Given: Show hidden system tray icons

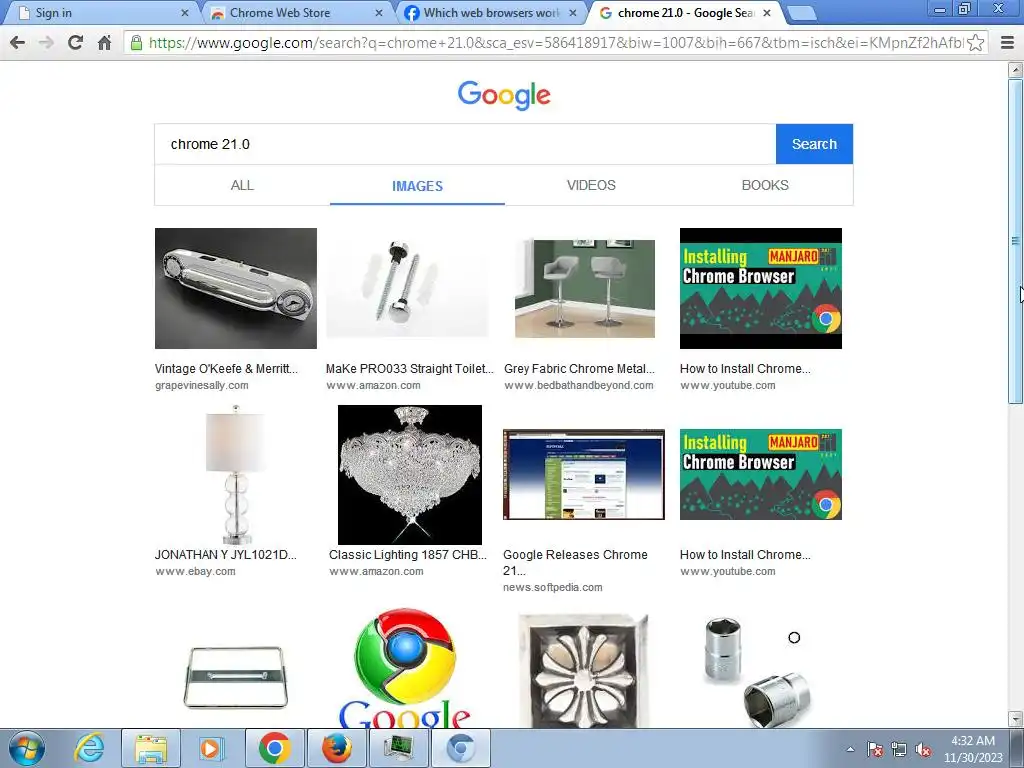Looking at the screenshot, I should [x=850, y=749].
